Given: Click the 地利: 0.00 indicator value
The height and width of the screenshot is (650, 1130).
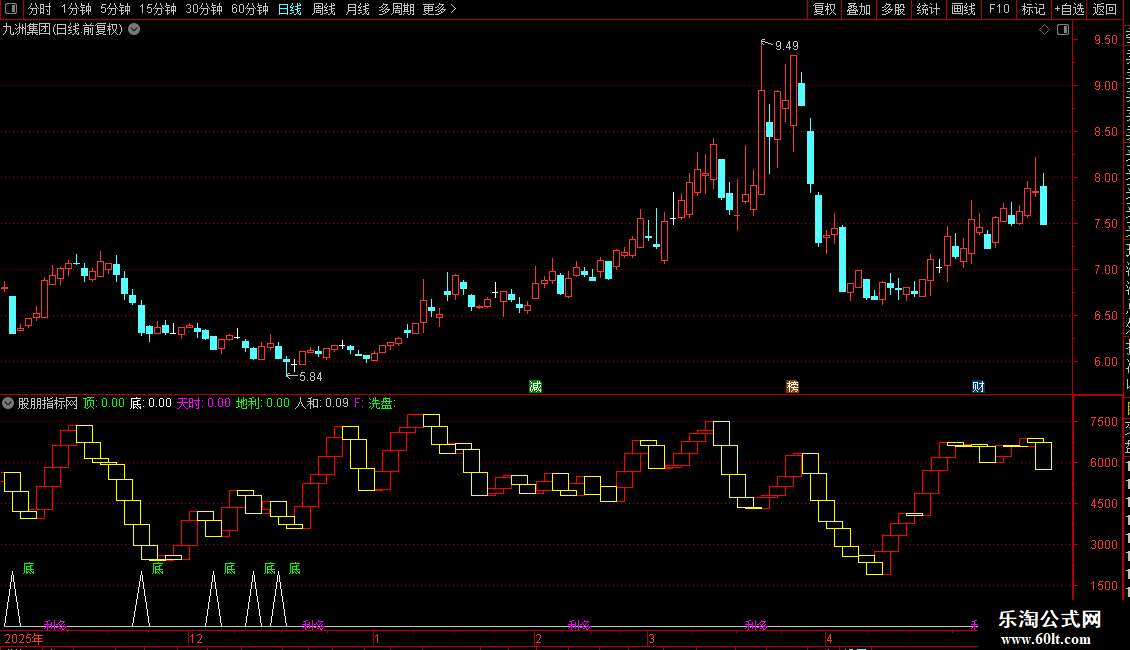Looking at the screenshot, I should click(263, 404).
